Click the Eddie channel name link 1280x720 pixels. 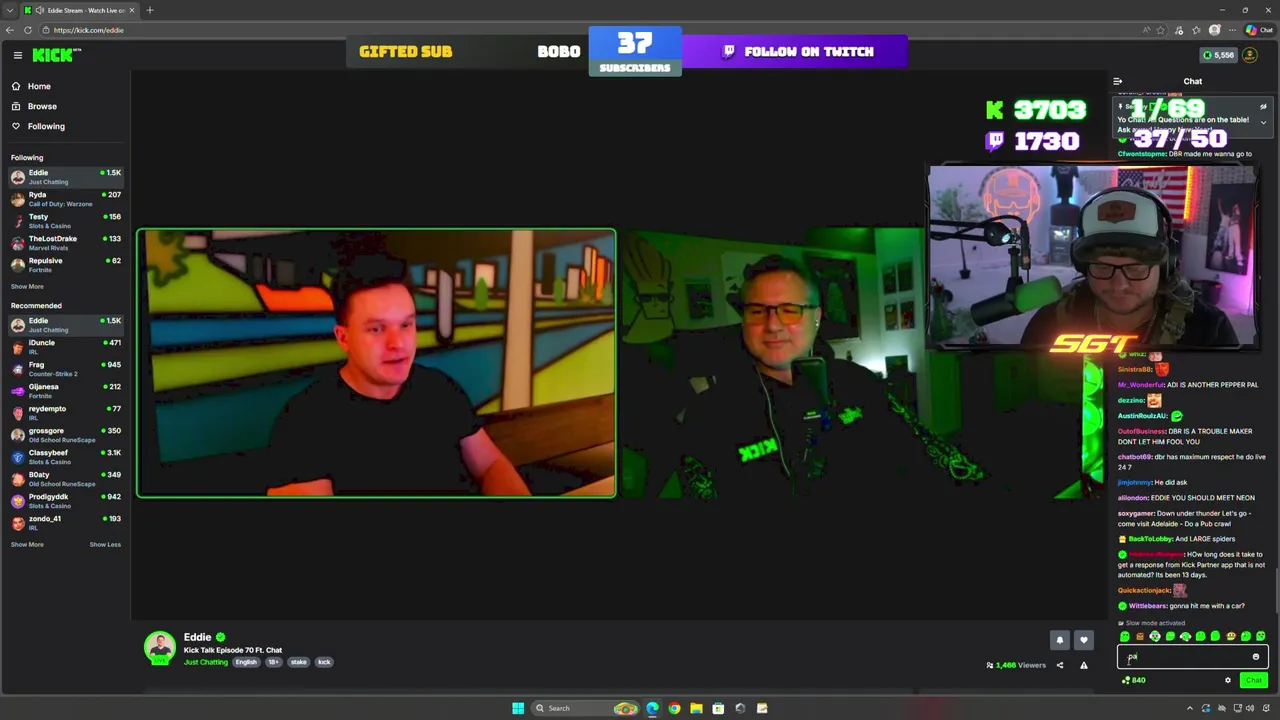point(197,637)
